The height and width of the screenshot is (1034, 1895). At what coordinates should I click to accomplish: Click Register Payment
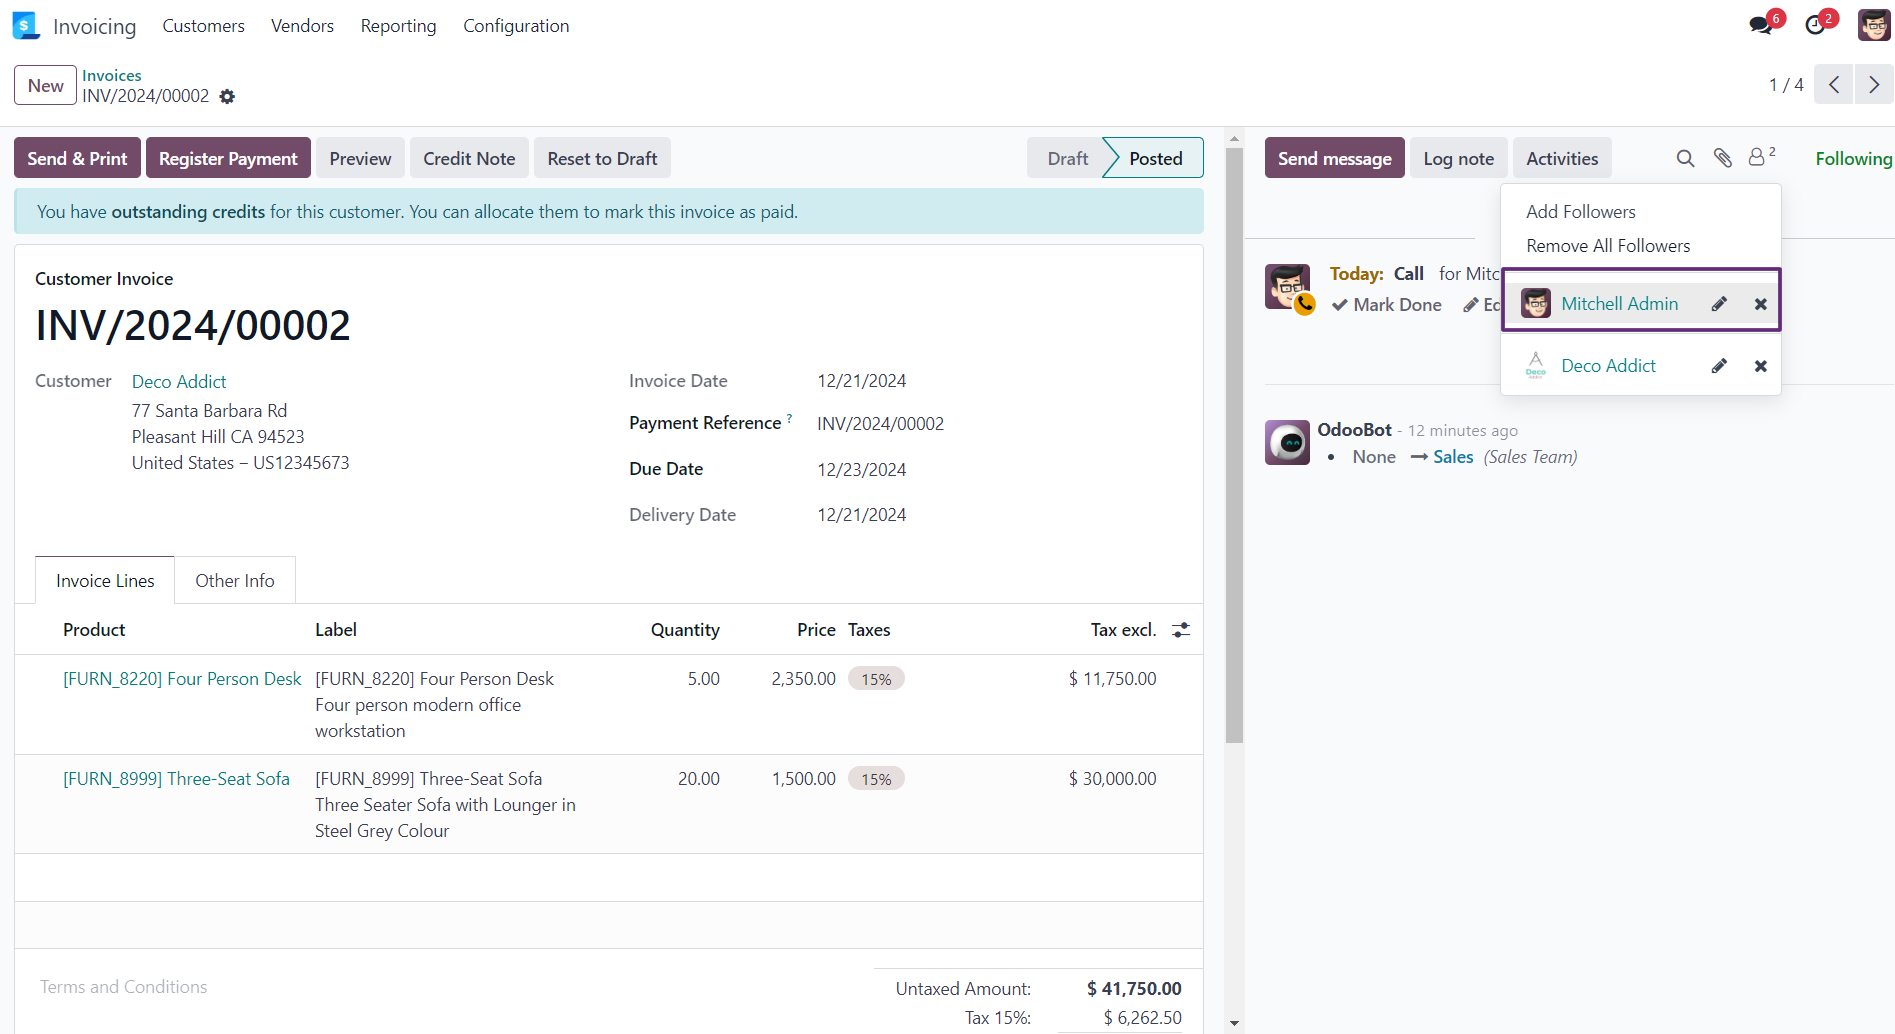click(228, 158)
